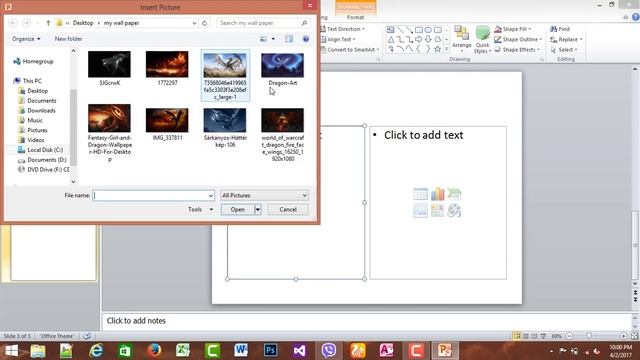640x360 pixels.
Task: Open the Organize dropdown menu
Action: [26, 39]
